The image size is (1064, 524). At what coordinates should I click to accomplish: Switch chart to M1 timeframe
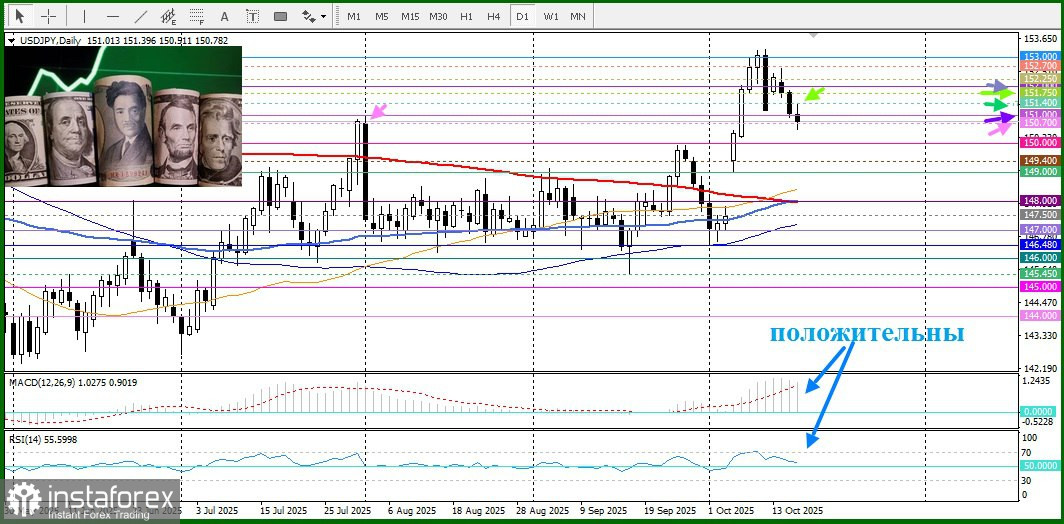(354, 16)
